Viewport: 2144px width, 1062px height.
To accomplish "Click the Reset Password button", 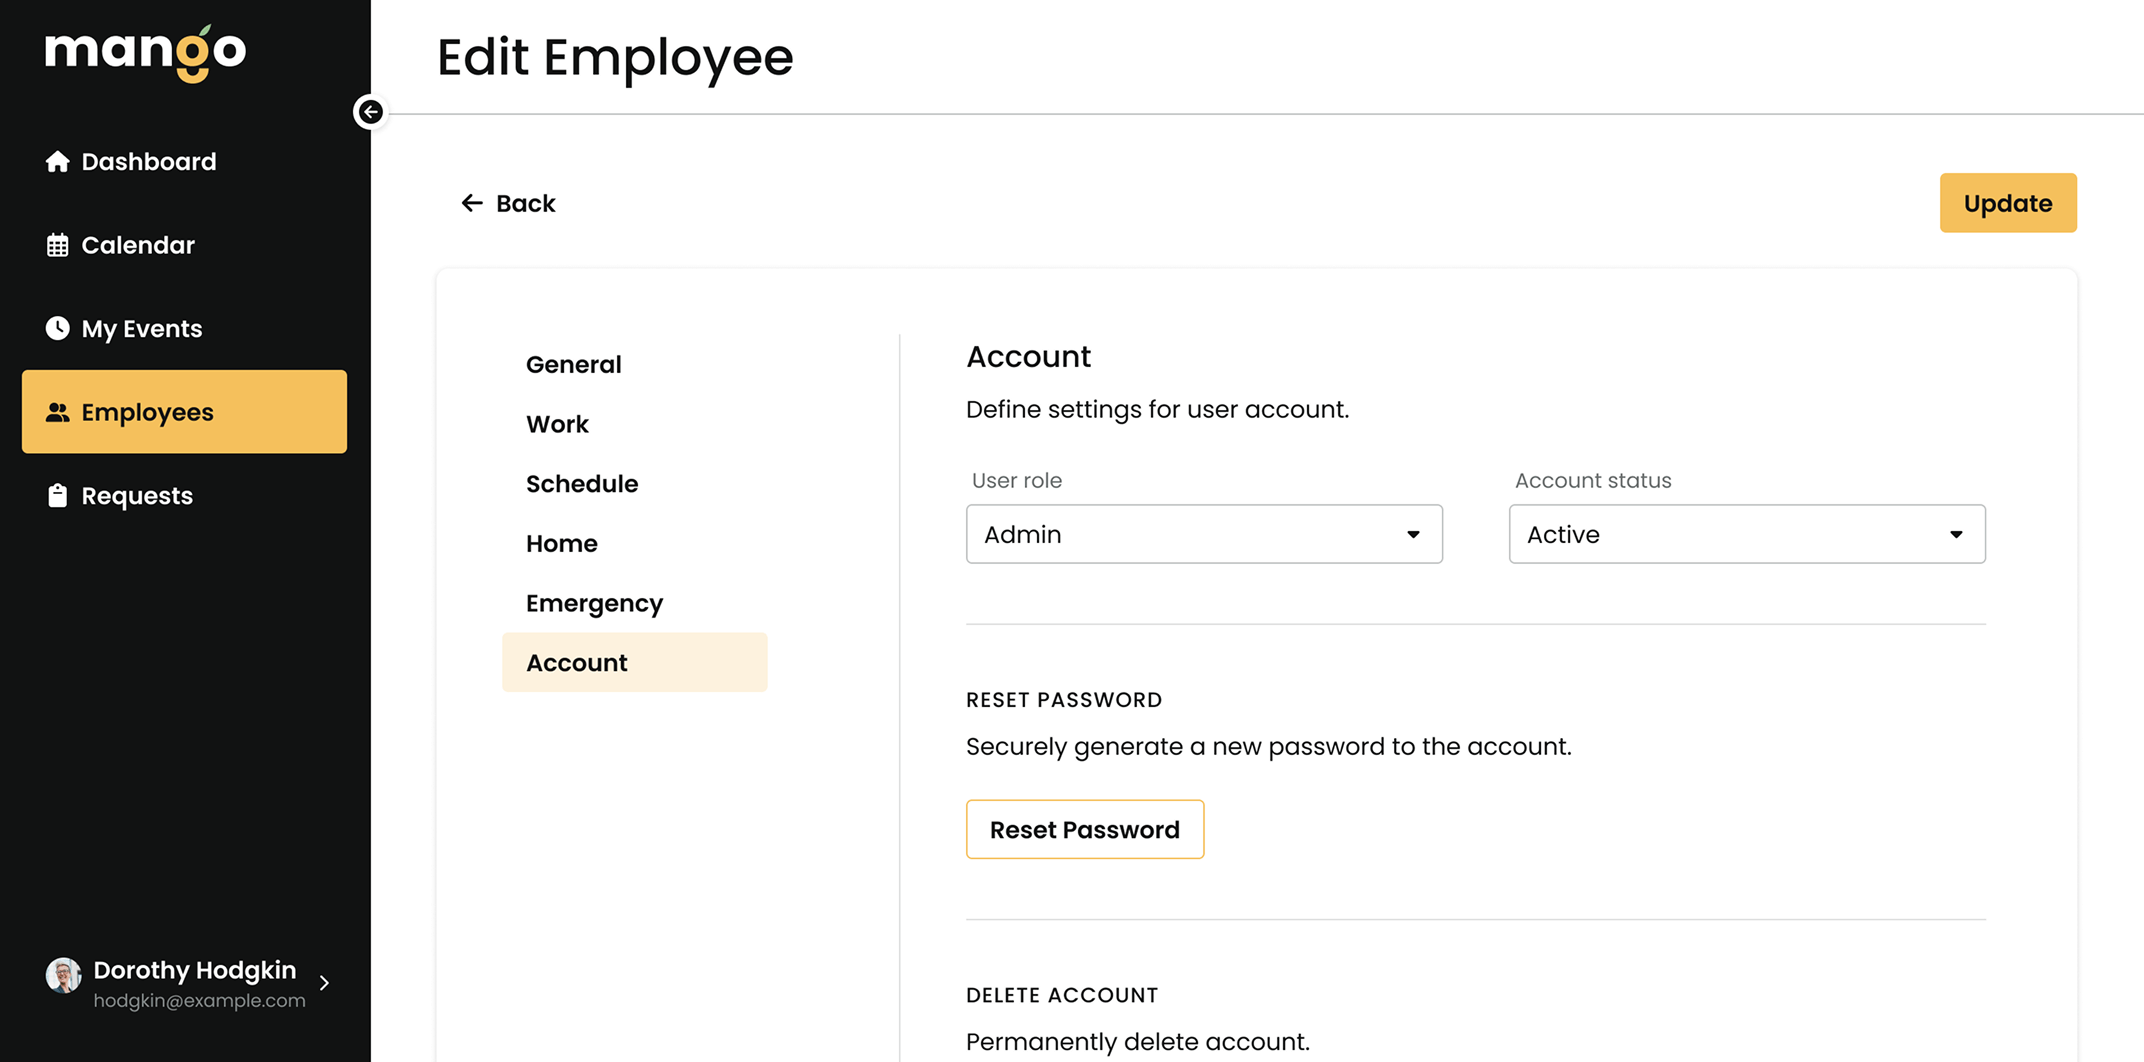I will point(1084,829).
